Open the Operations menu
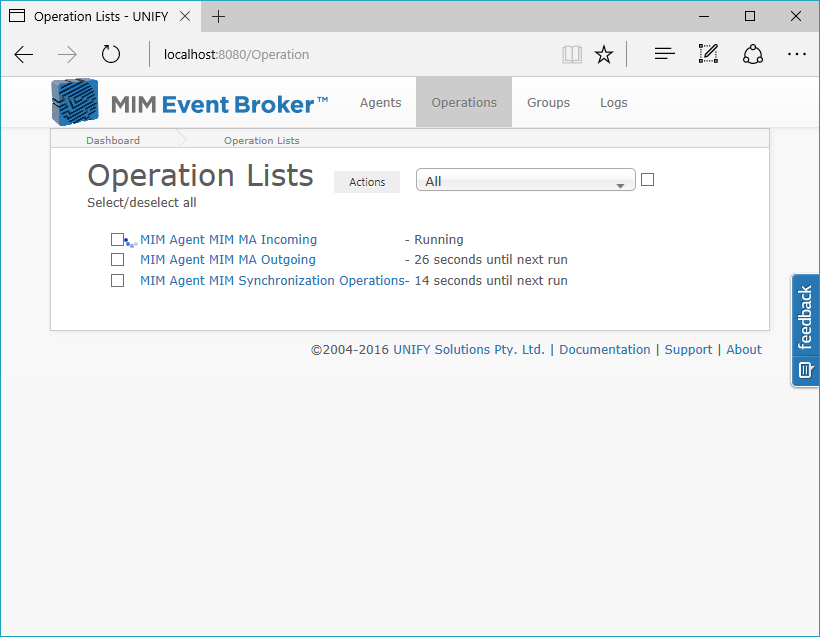This screenshot has height=637, width=820. [464, 103]
